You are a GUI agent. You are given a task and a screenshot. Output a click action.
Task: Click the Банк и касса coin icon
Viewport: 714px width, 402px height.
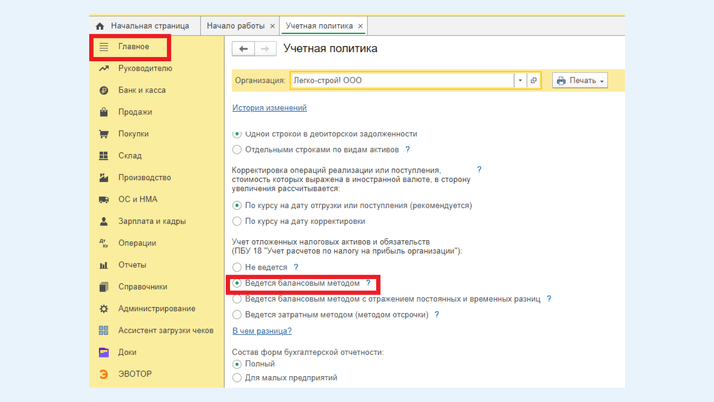tap(104, 90)
